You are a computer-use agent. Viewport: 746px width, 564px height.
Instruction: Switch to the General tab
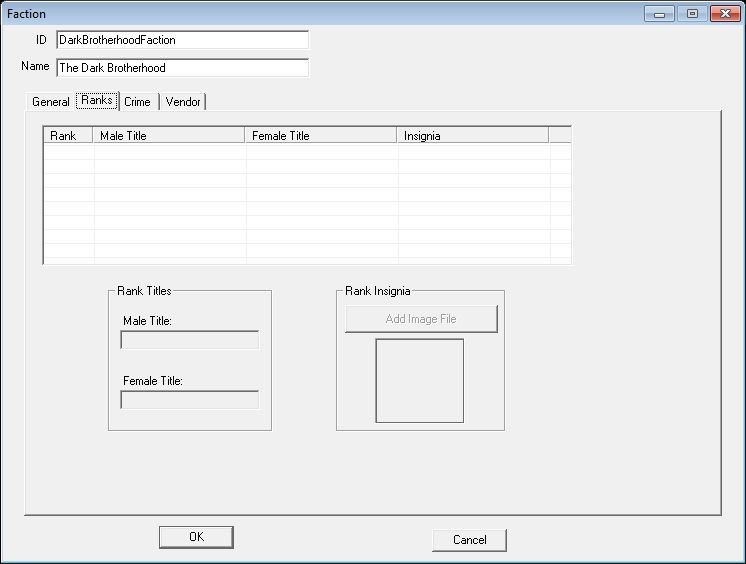pos(50,102)
